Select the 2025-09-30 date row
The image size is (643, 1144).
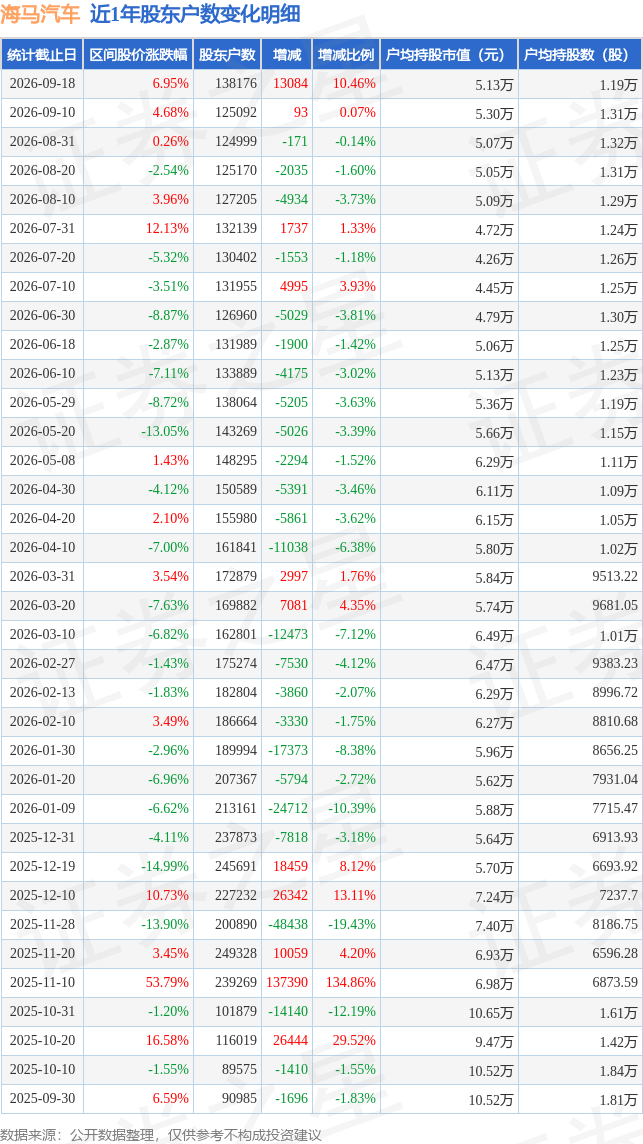(321, 1097)
